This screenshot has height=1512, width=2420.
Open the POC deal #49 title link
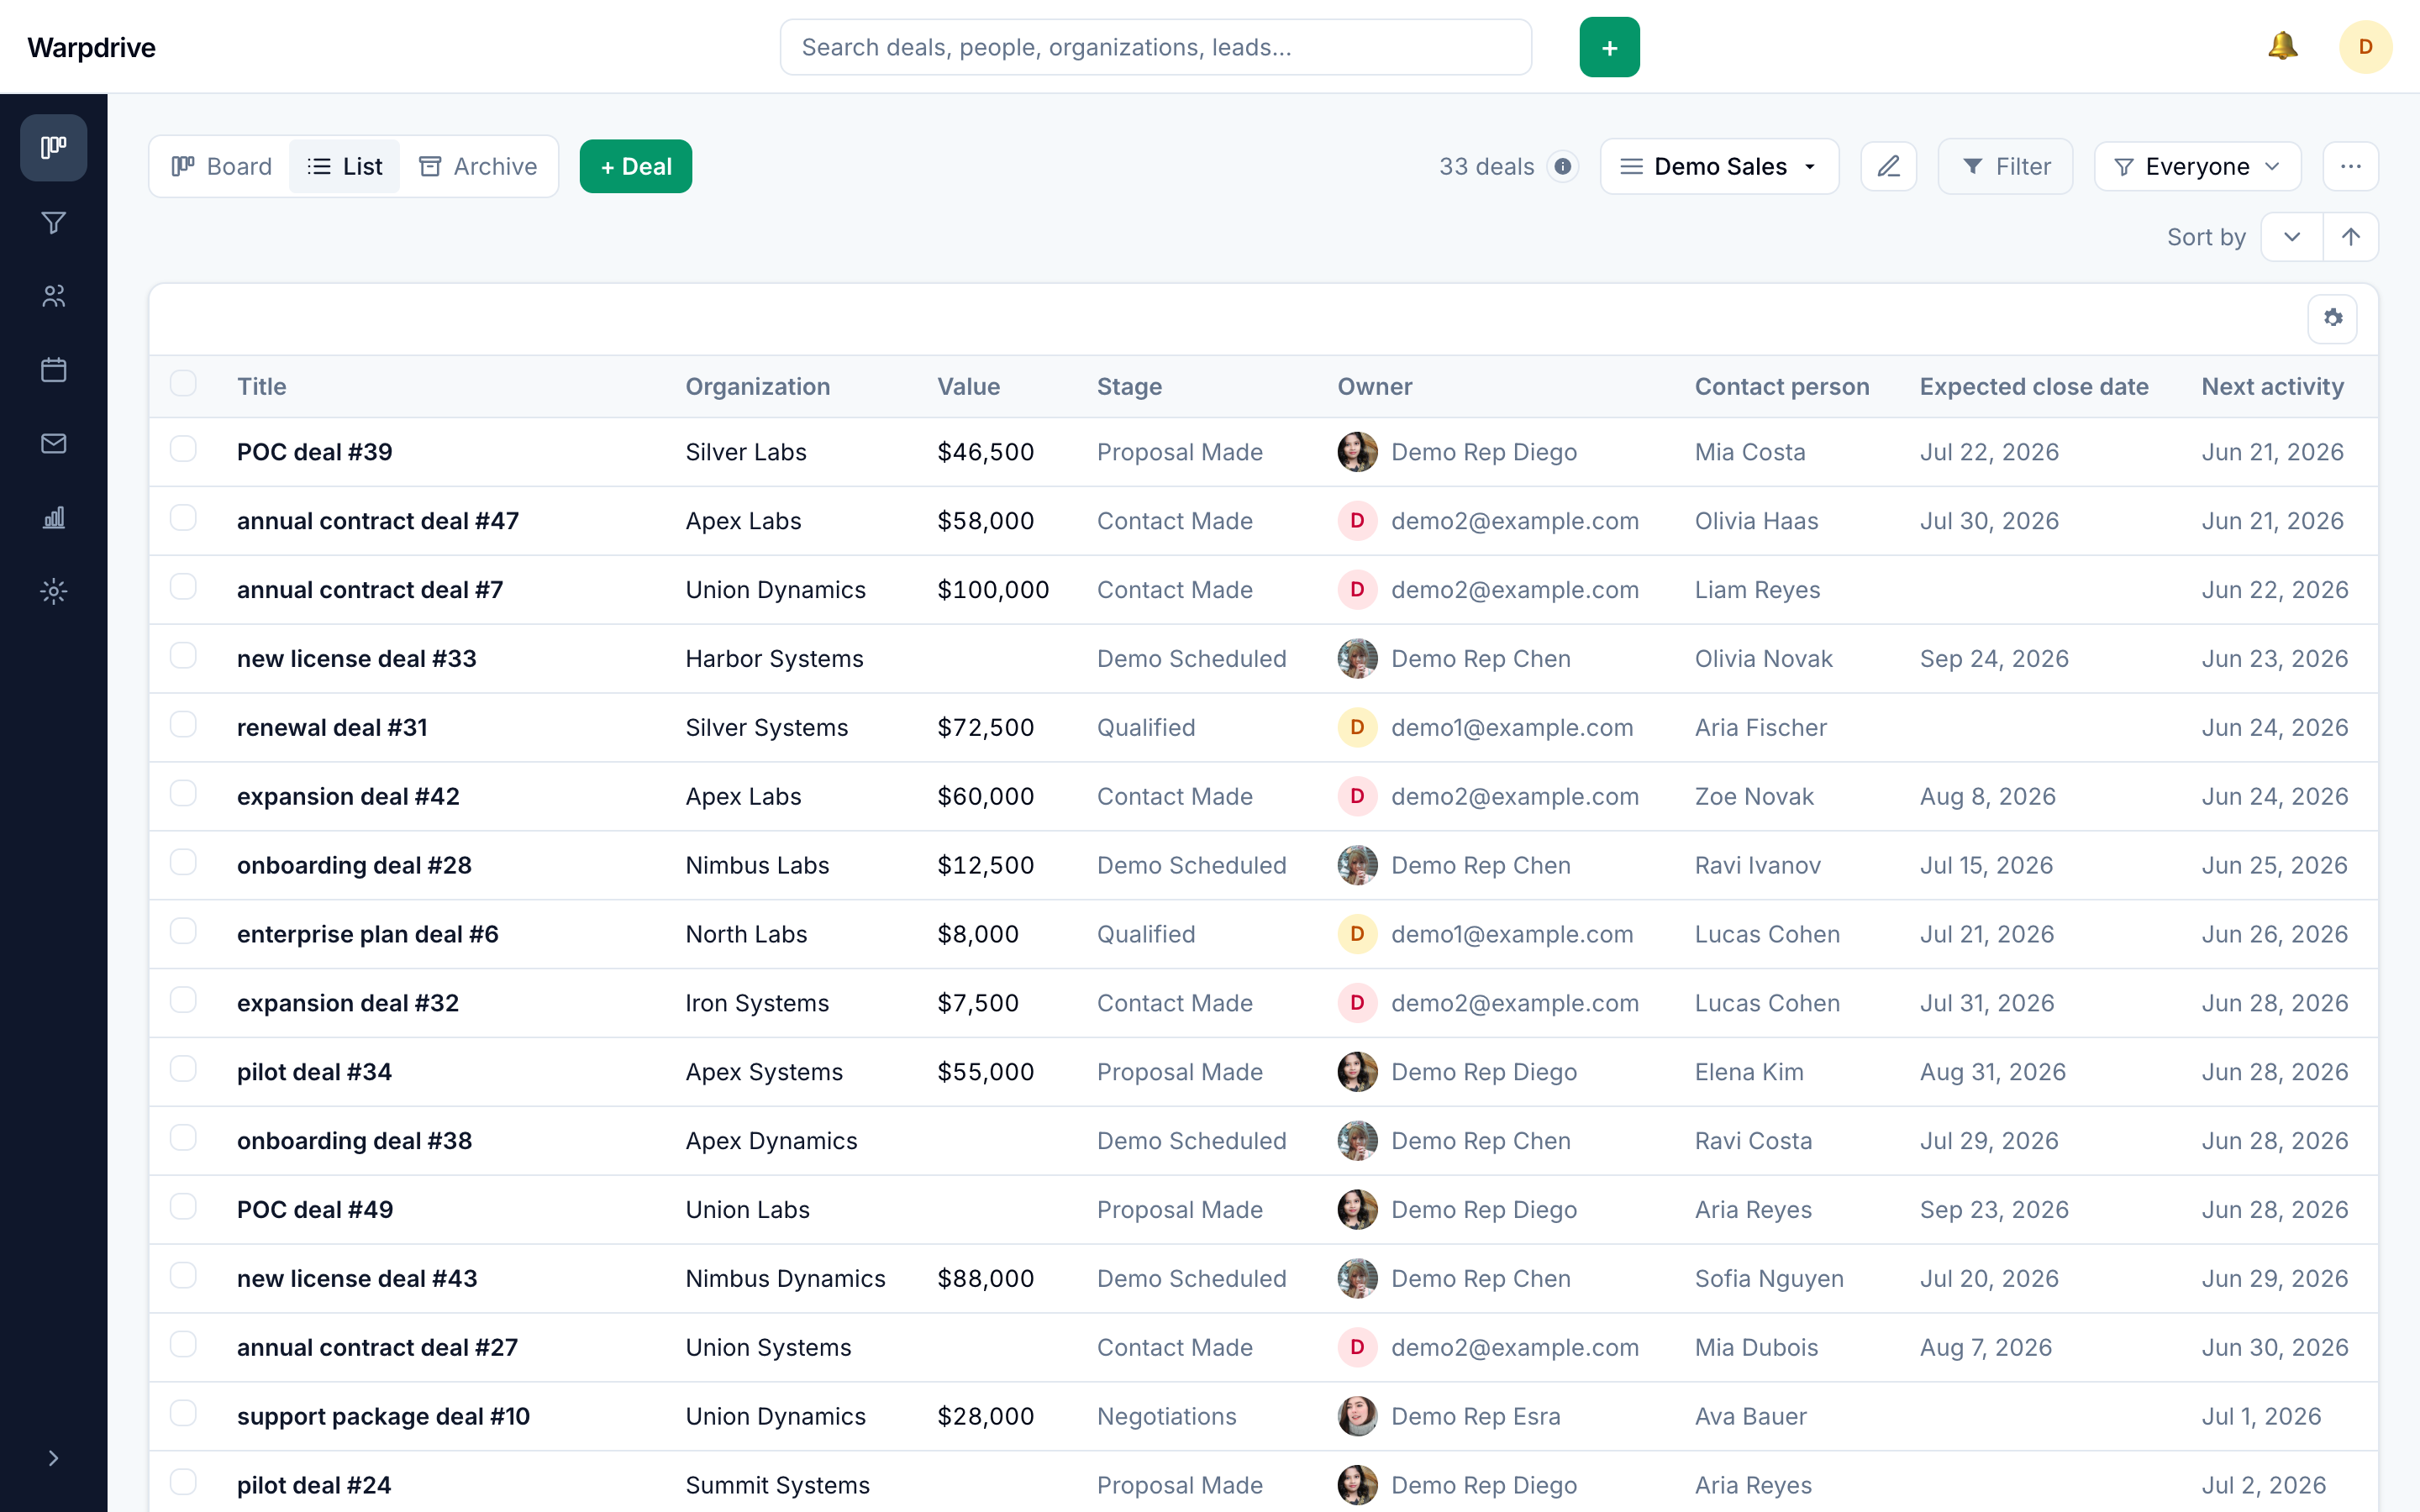tap(315, 1210)
